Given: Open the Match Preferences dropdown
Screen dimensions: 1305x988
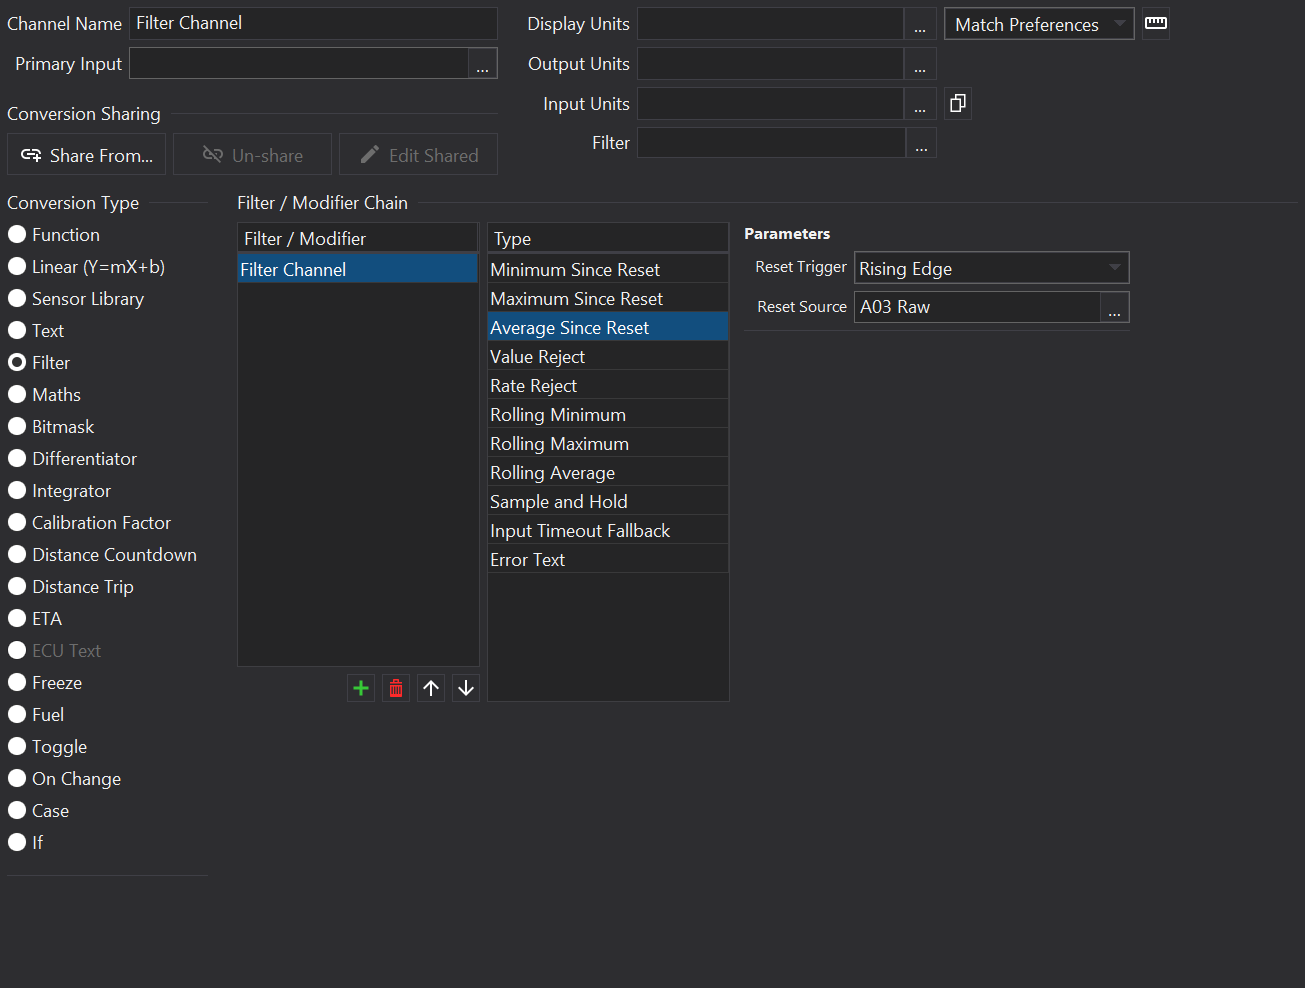Looking at the screenshot, I should coord(1038,24).
